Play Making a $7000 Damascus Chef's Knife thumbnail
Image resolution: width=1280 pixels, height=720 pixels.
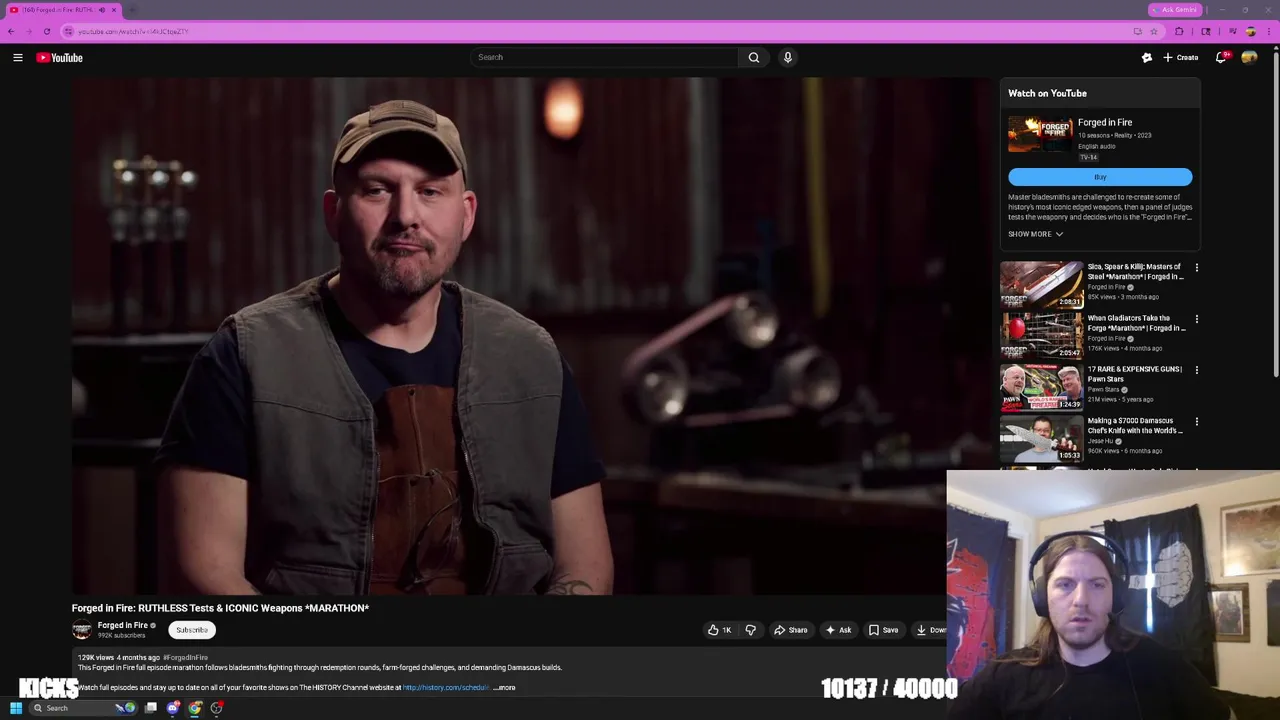1041,438
